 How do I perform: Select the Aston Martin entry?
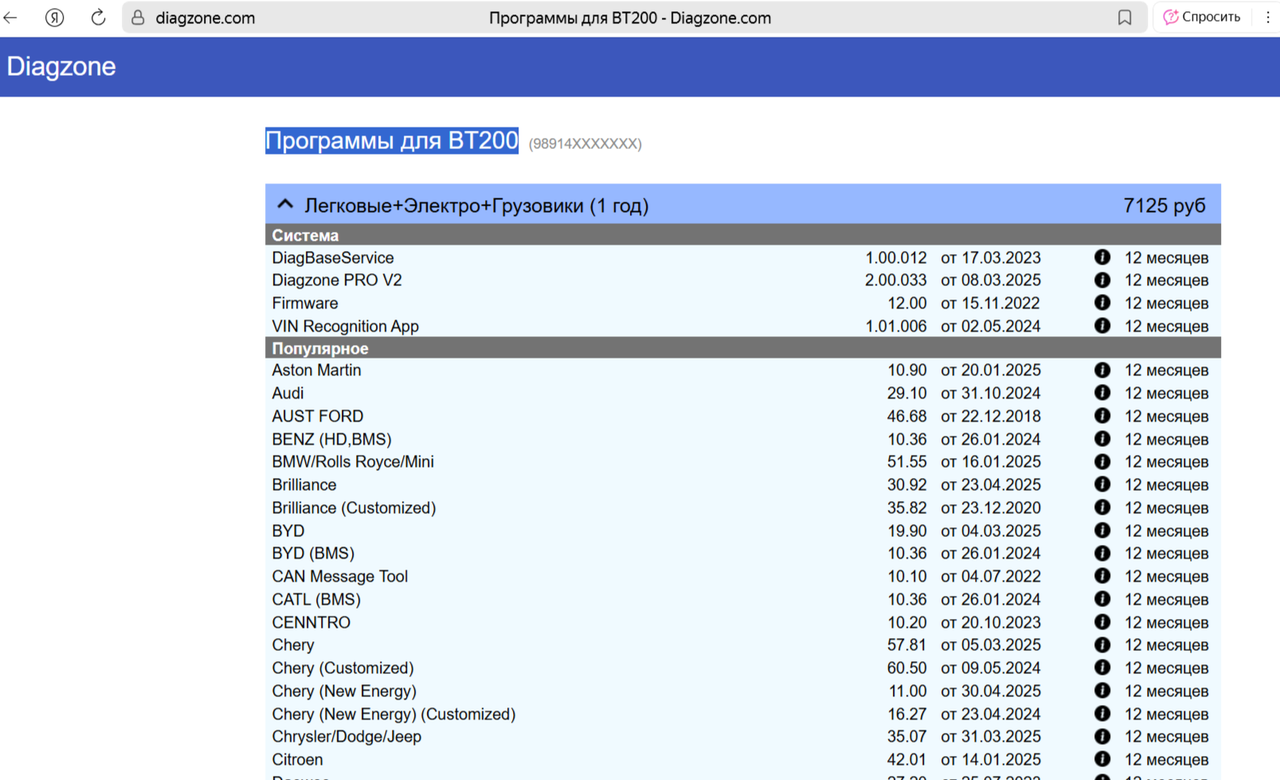tap(316, 370)
